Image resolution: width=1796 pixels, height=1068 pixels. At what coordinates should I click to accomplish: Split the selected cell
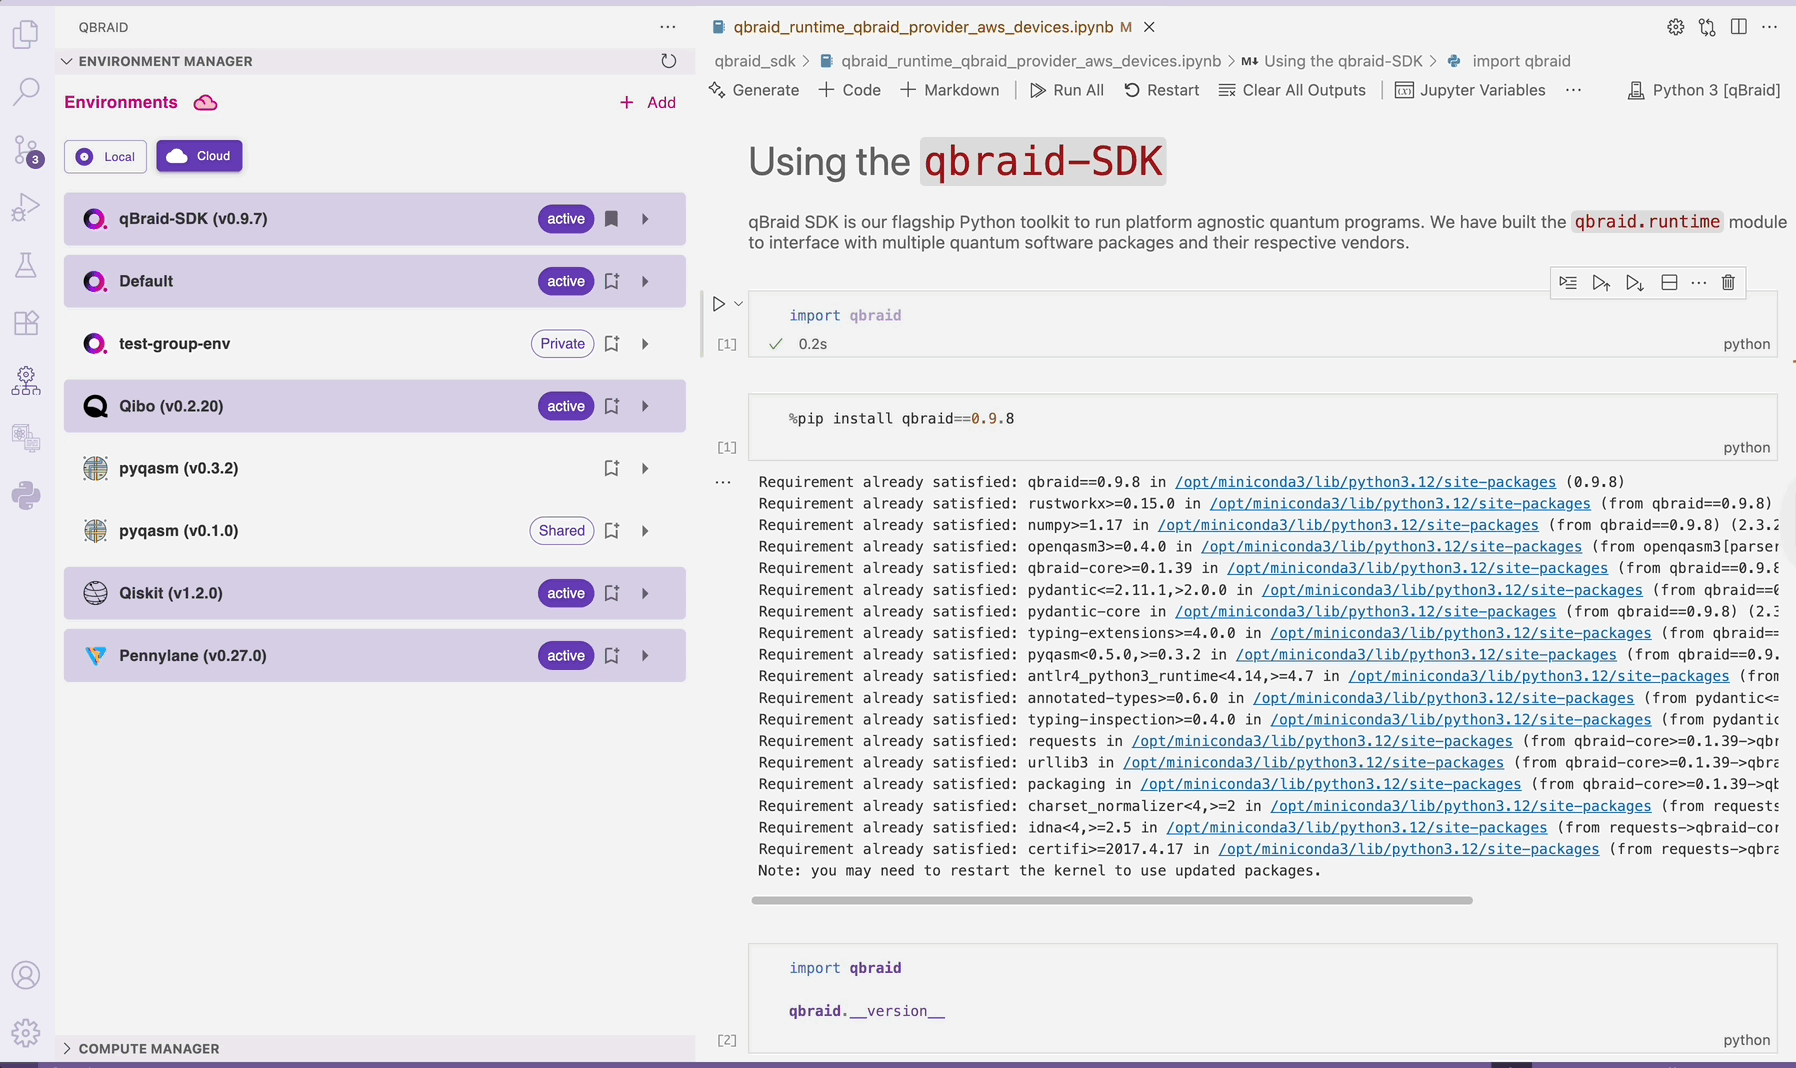point(1669,283)
